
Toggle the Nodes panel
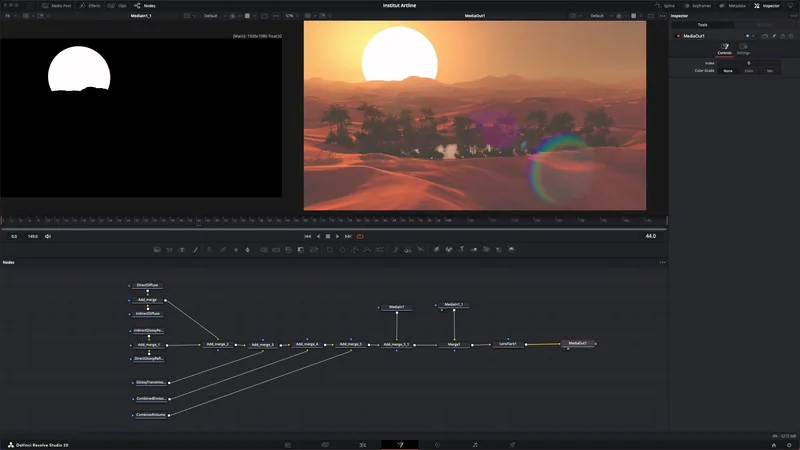pos(145,6)
